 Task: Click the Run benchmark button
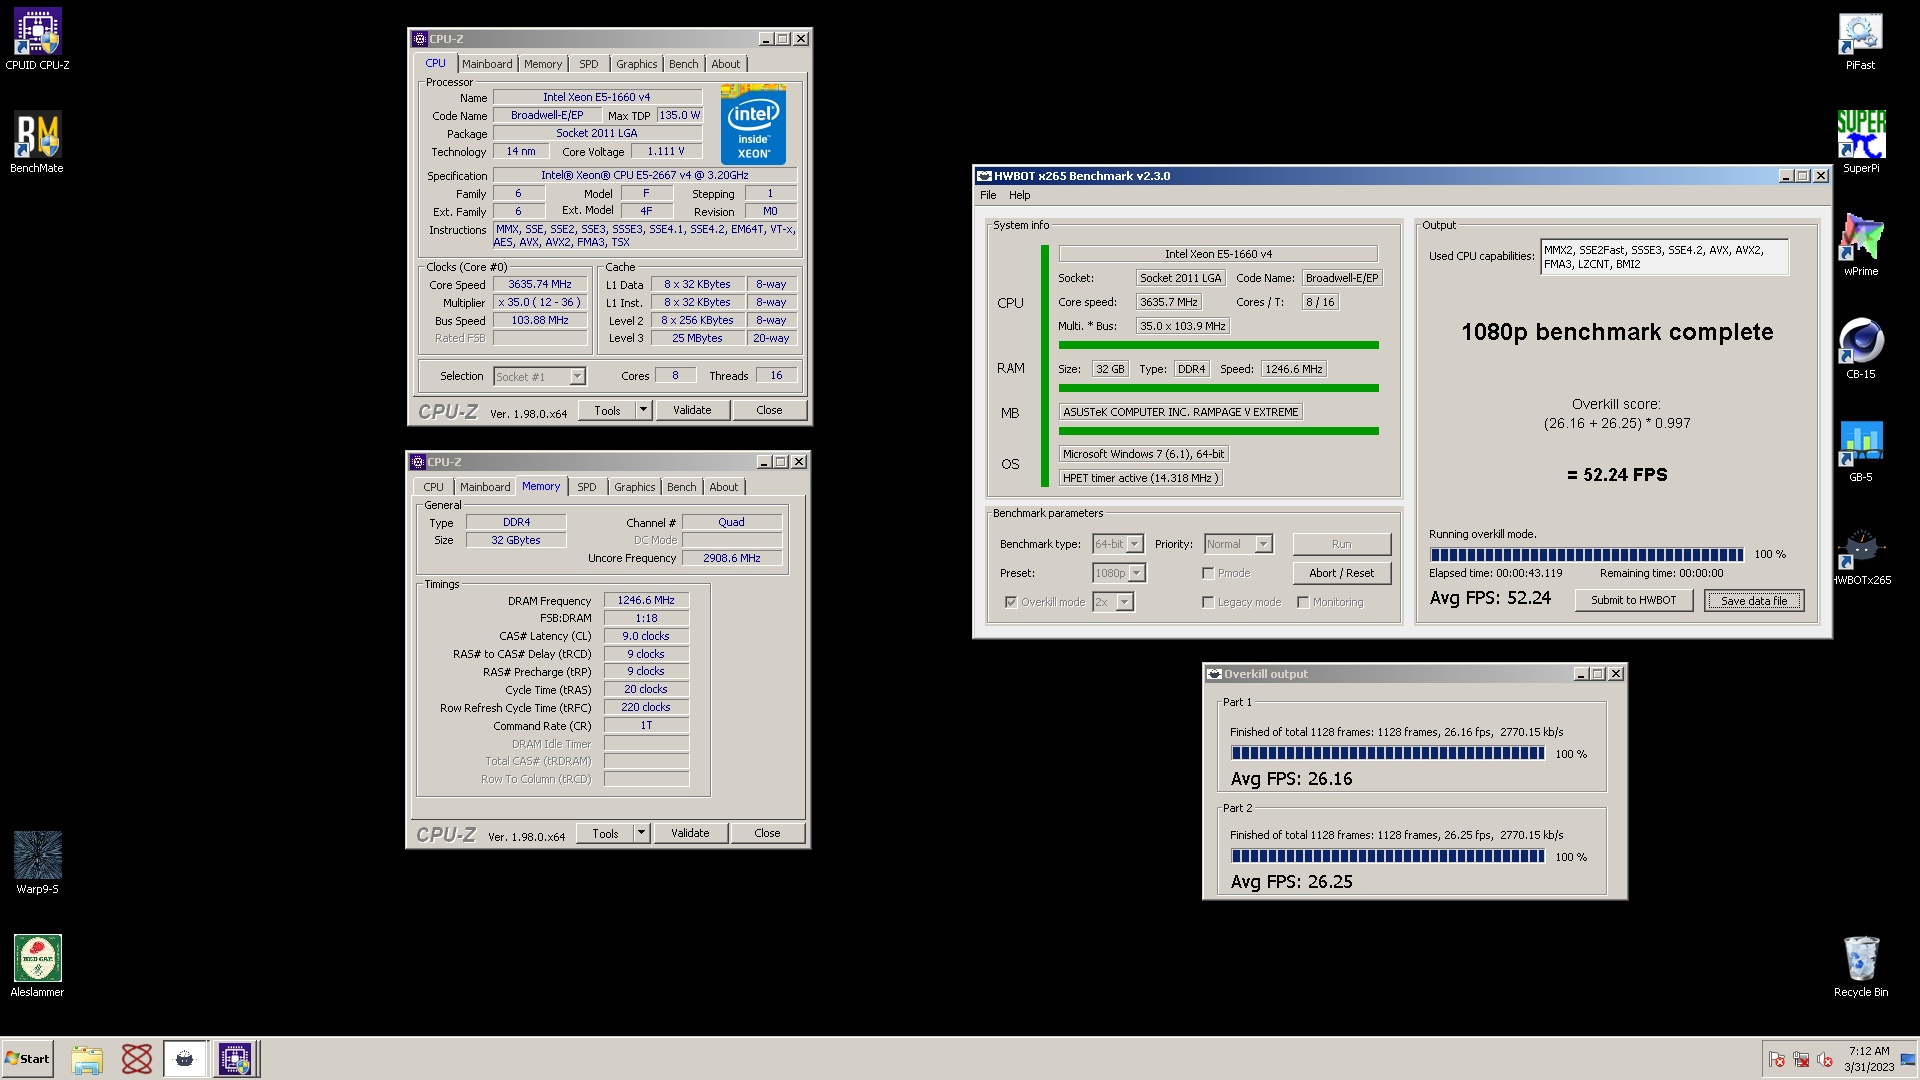[x=1341, y=544]
